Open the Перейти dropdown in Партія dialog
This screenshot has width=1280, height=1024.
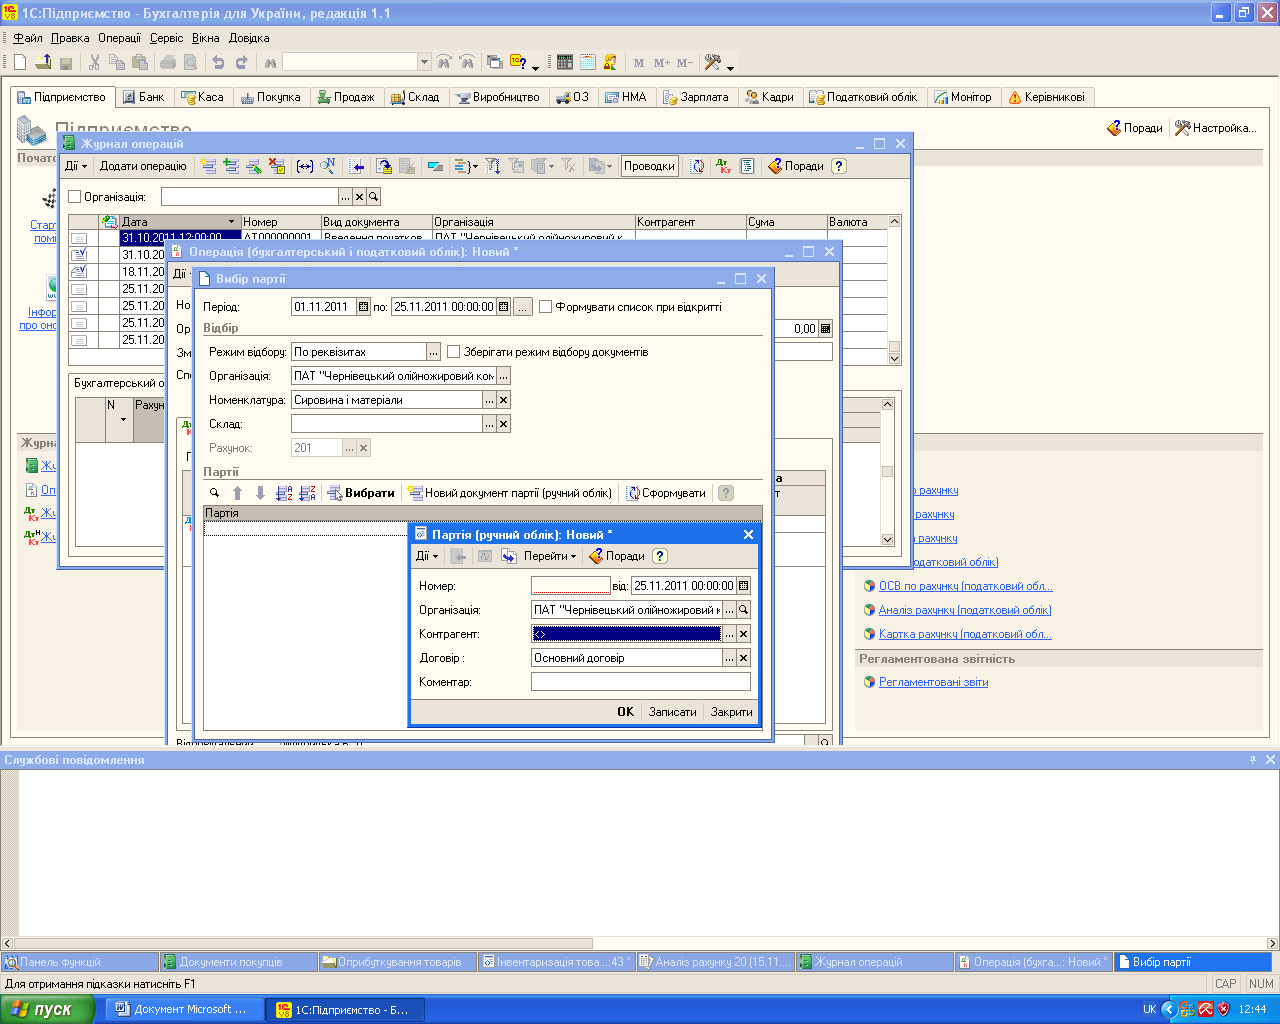click(x=550, y=556)
